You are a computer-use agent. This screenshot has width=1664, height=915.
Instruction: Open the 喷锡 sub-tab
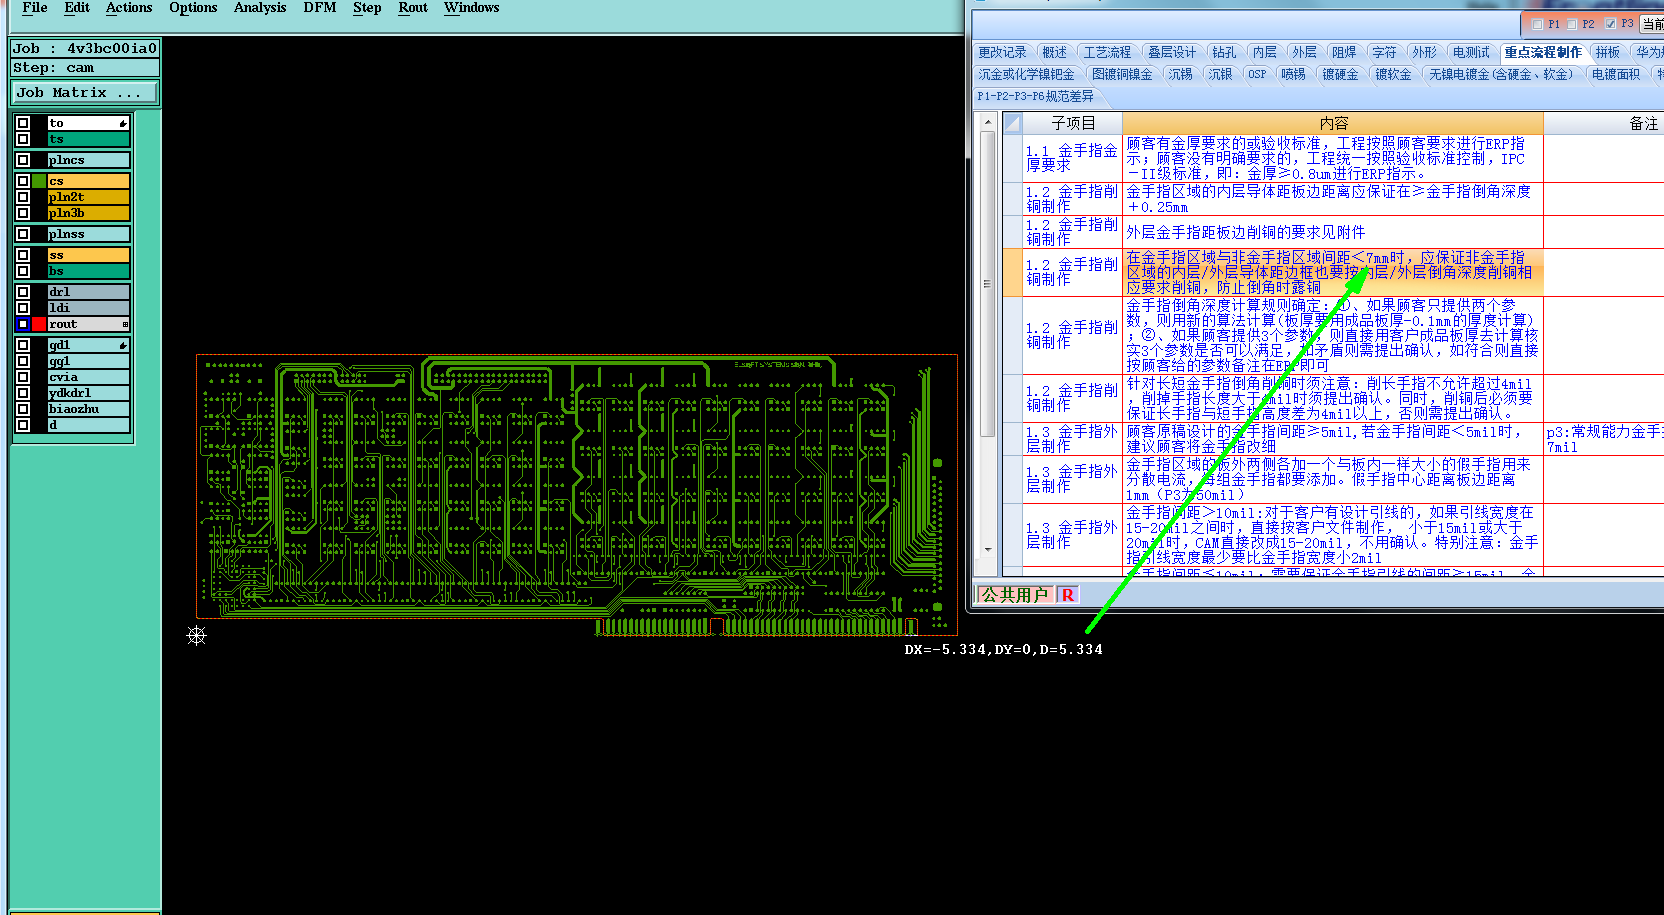pyautogui.click(x=1293, y=74)
